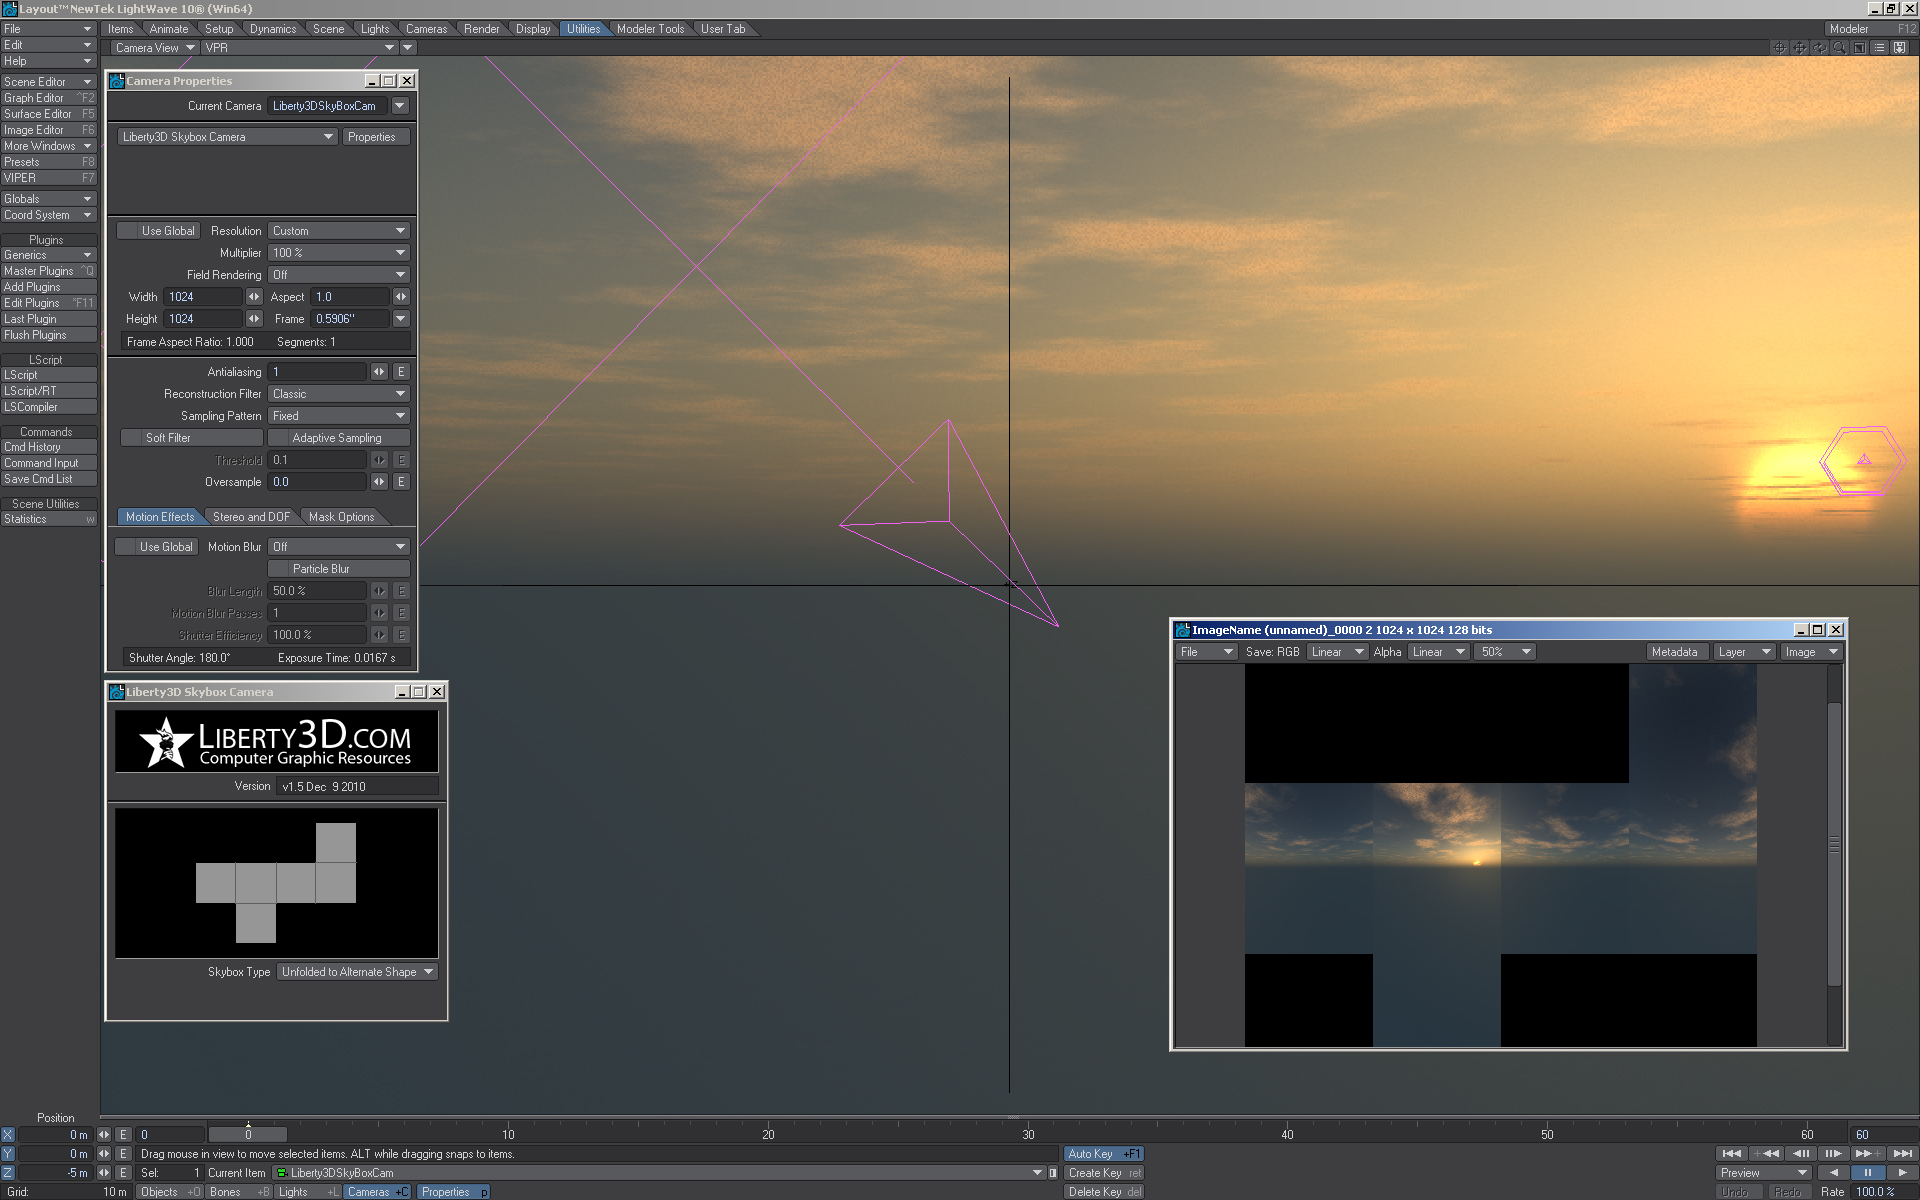Step to the next keyframe

coord(1868,1153)
